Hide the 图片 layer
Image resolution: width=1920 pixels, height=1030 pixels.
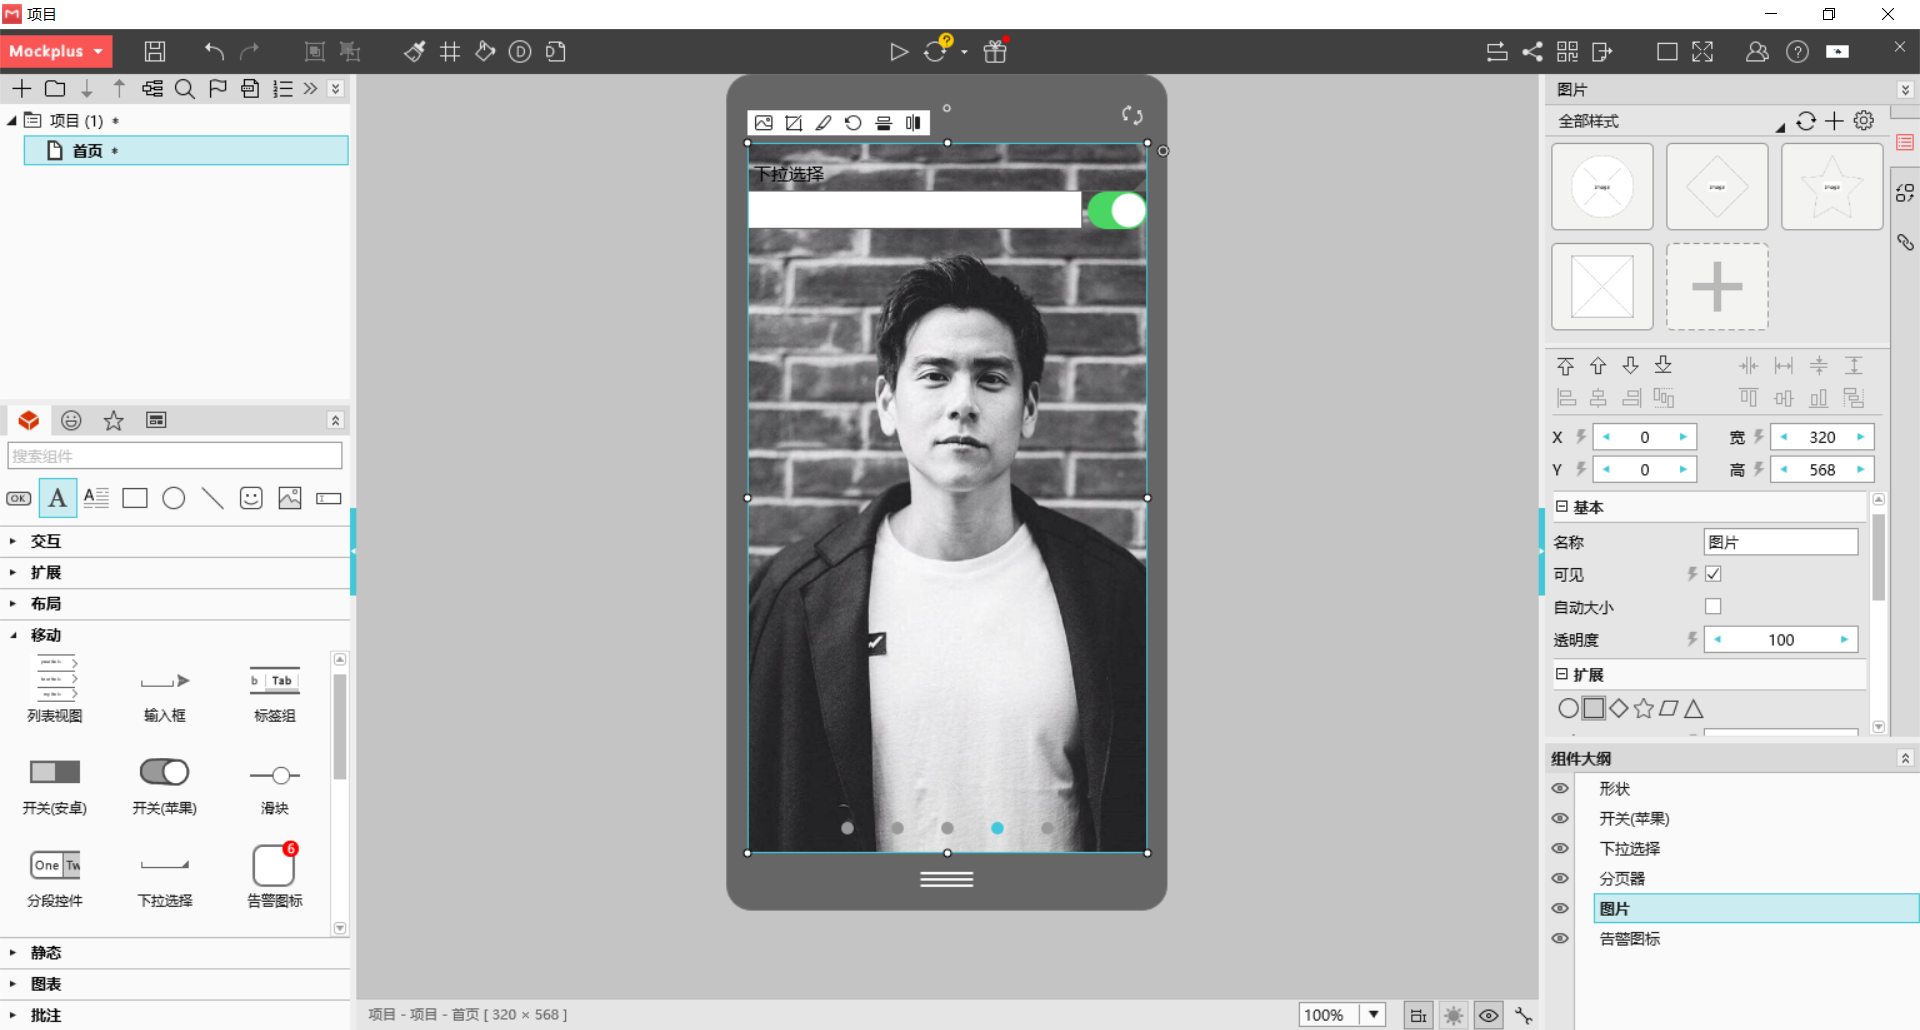click(x=1560, y=909)
